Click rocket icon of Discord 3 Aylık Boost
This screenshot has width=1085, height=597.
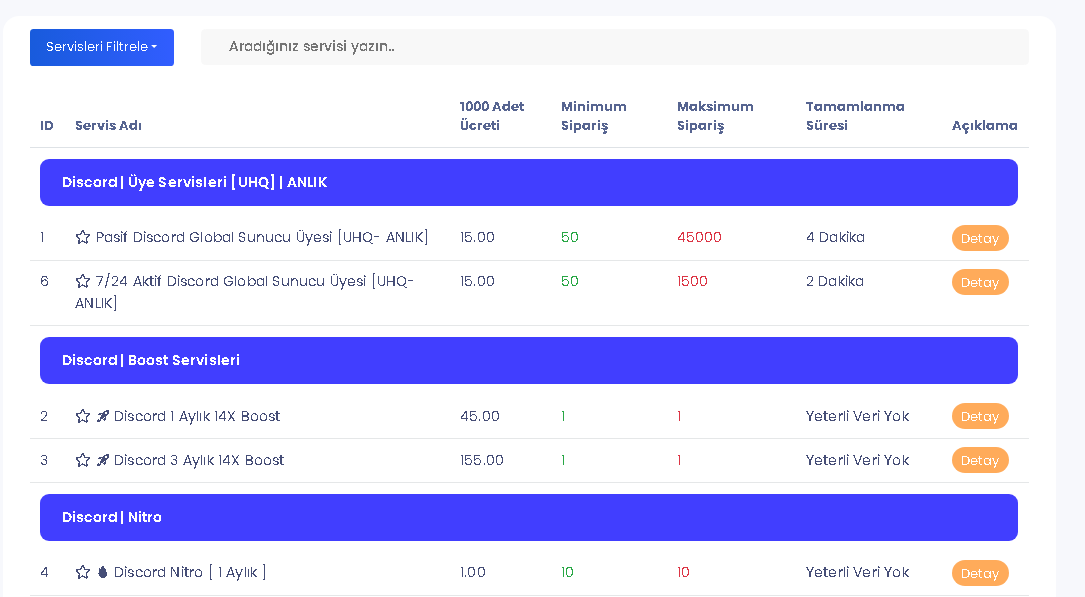click(x=102, y=460)
